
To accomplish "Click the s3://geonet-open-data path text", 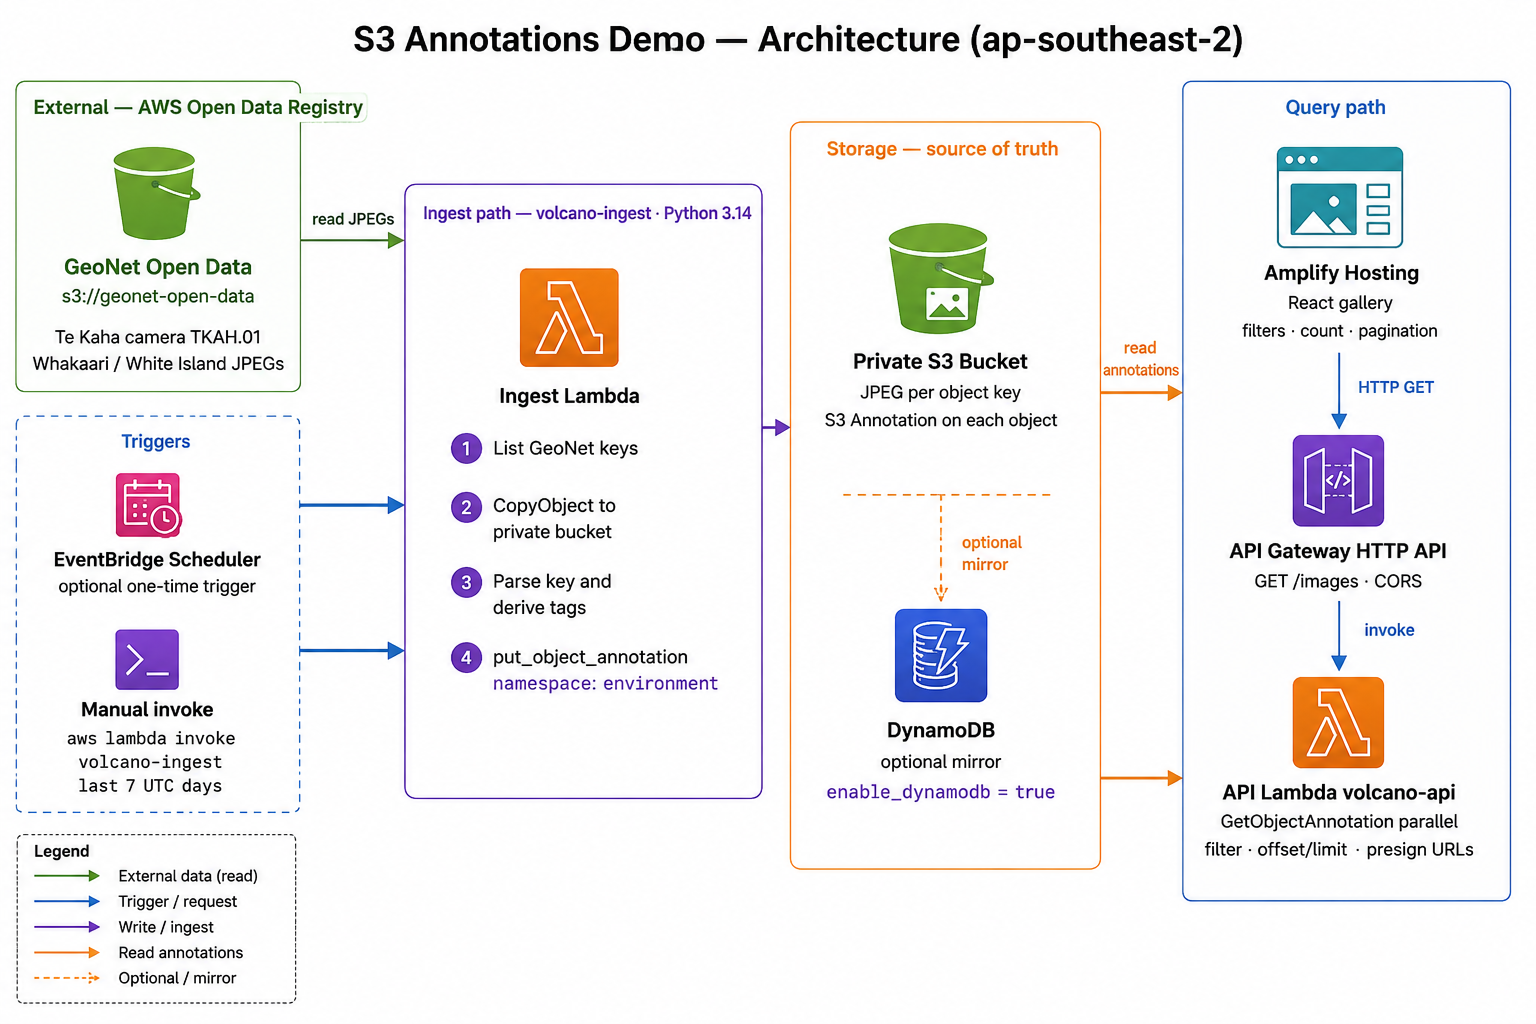I will click(158, 296).
